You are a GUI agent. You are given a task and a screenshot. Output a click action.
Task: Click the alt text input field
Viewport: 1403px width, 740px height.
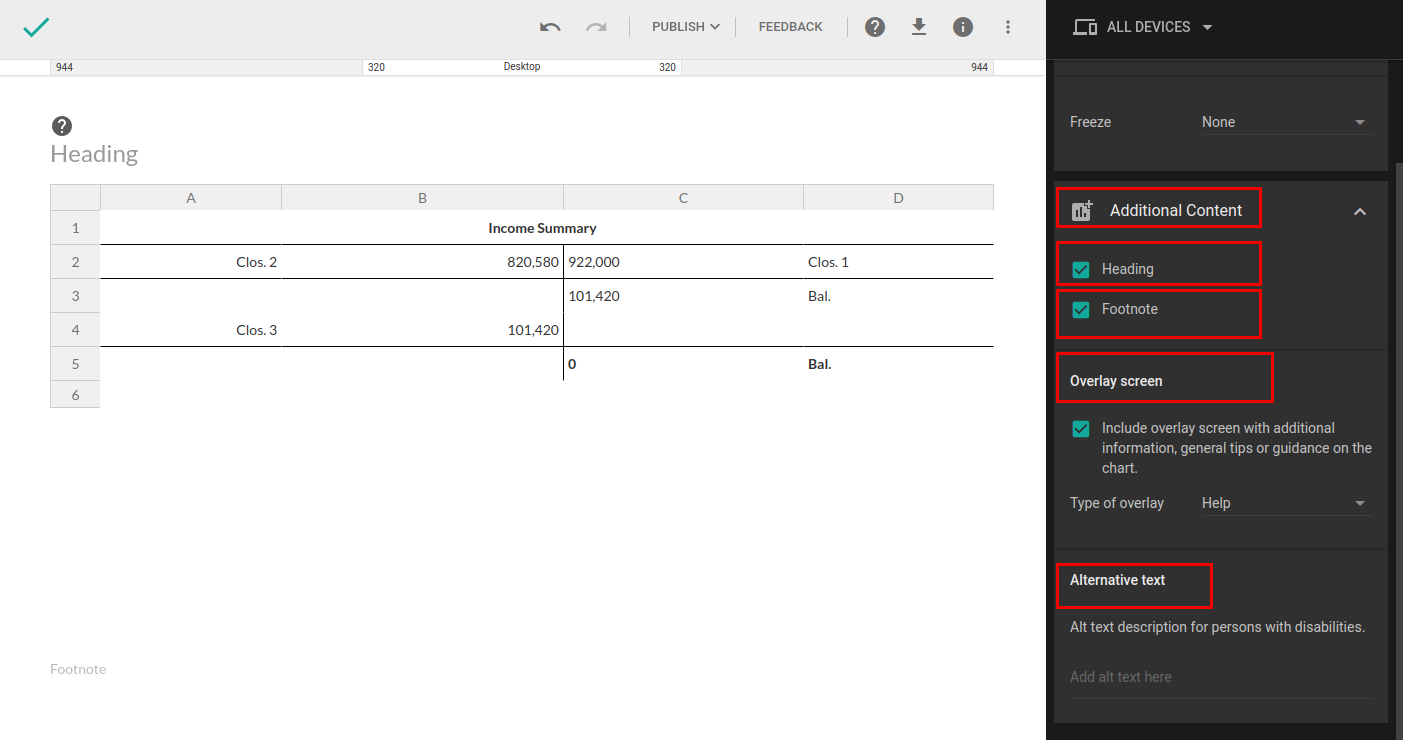[x=1219, y=677]
